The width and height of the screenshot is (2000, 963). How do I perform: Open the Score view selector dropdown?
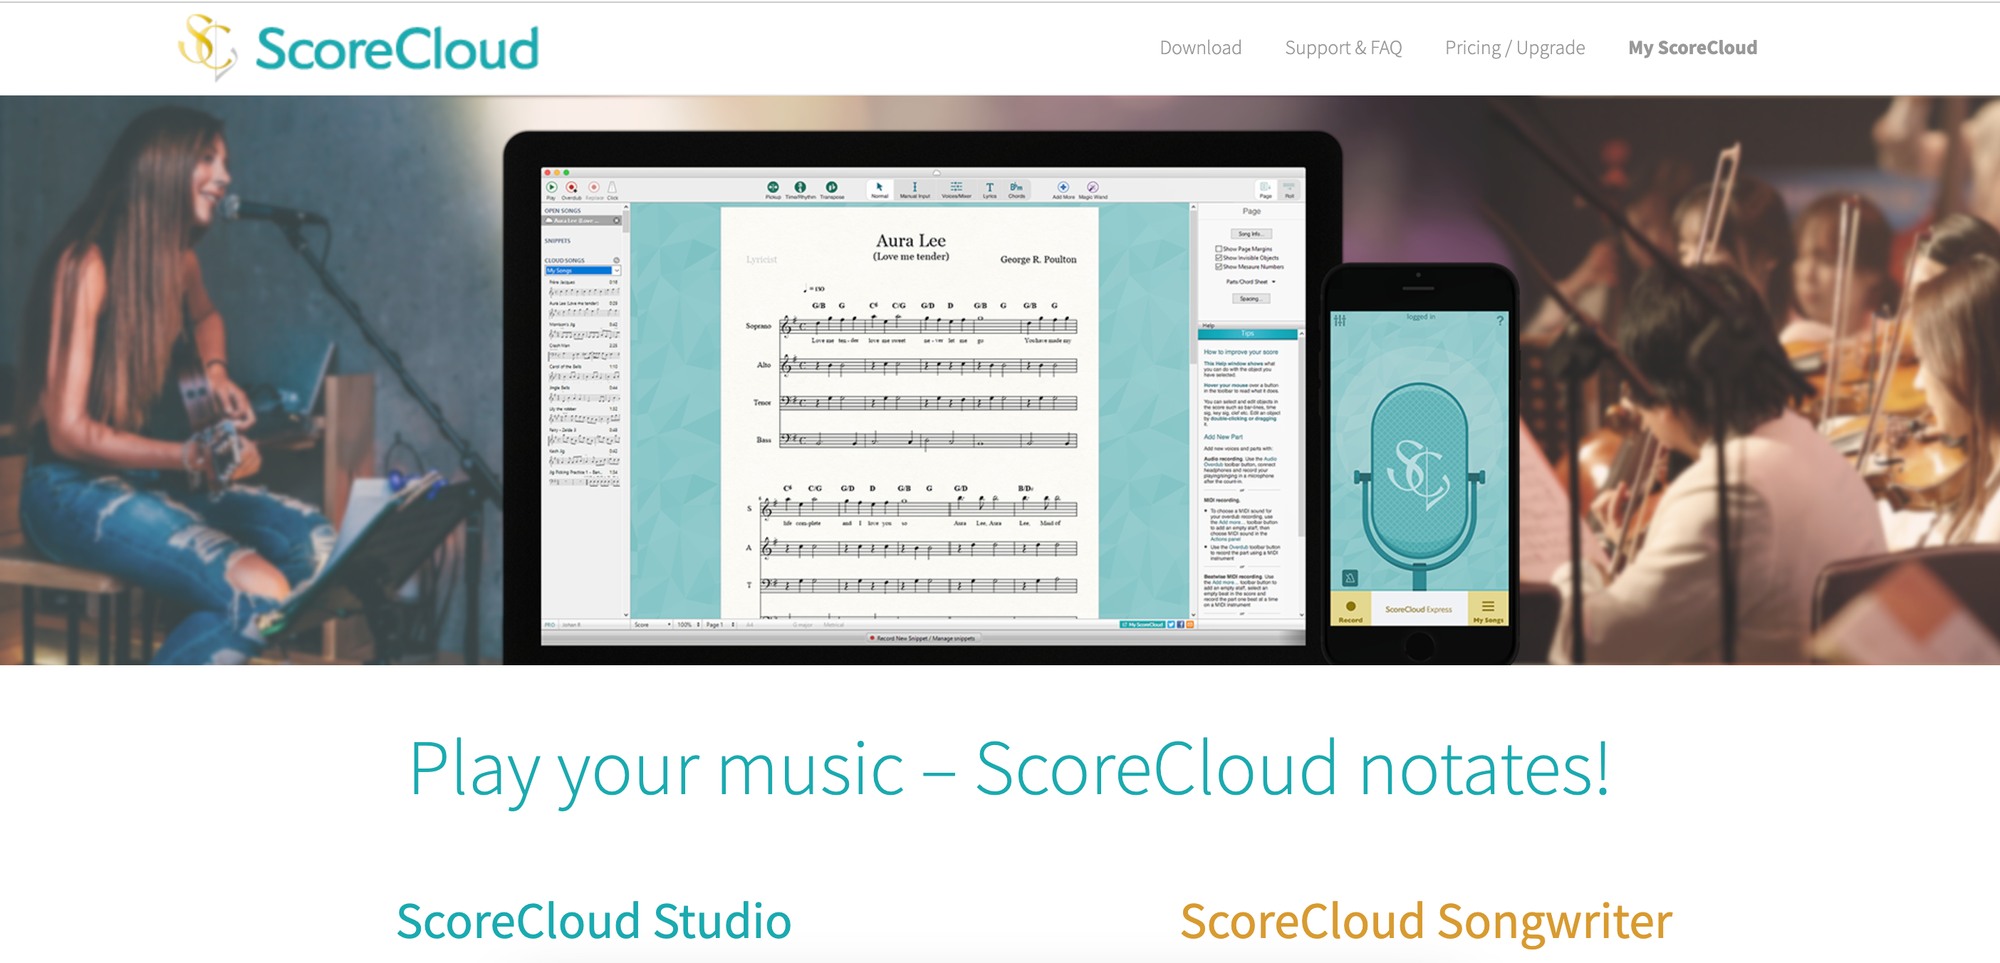click(654, 625)
